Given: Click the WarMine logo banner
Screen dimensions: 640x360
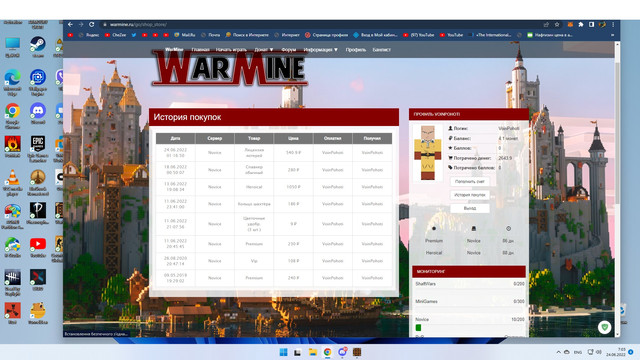Looking at the screenshot, I should 229,68.
